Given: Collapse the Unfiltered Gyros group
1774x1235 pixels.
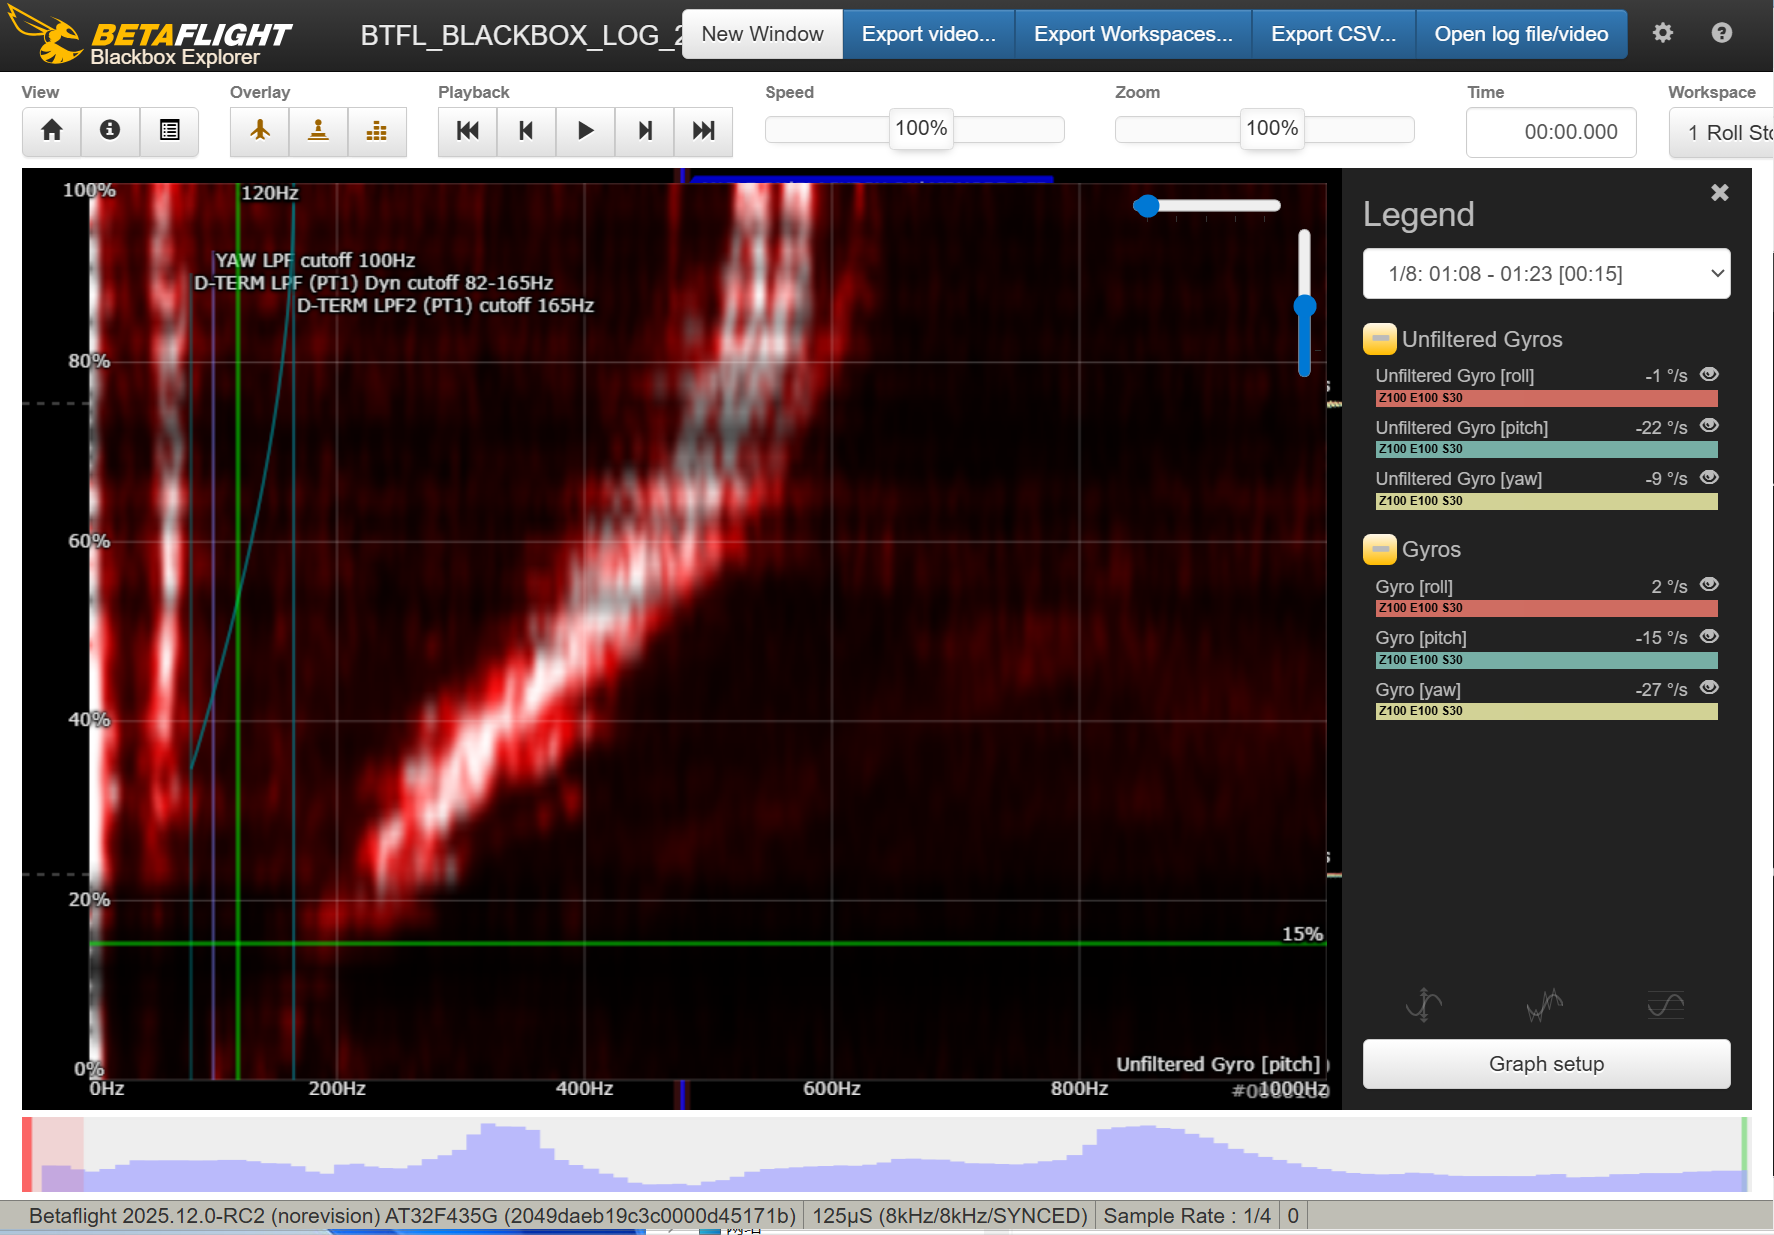Looking at the screenshot, I should tap(1379, 339).
